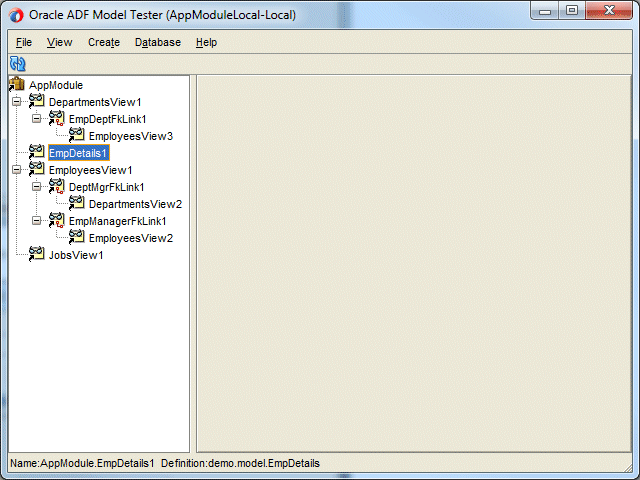The height and width of the screenshot is (480, 640).
Task: Click the DeptMgrFkLink1 view link icon
Action: pyautogui.click(x=56, y=186)
